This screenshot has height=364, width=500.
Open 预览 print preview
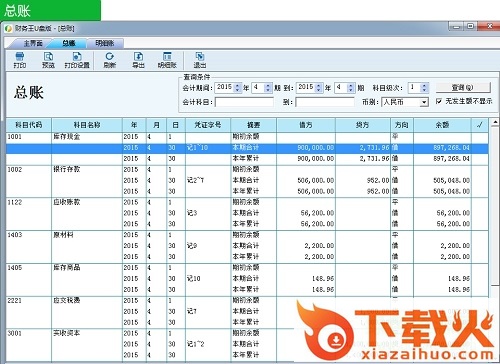[48, 60]
